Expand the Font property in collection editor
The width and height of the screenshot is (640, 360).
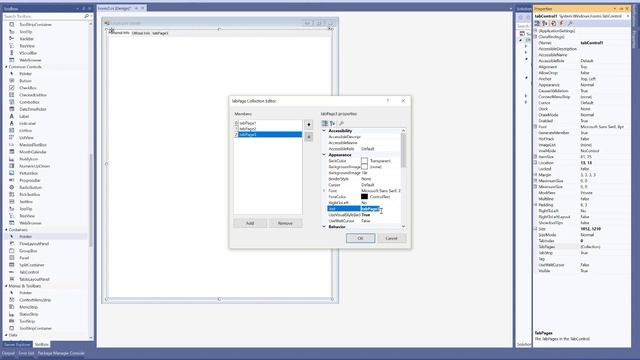coord(324,191)
